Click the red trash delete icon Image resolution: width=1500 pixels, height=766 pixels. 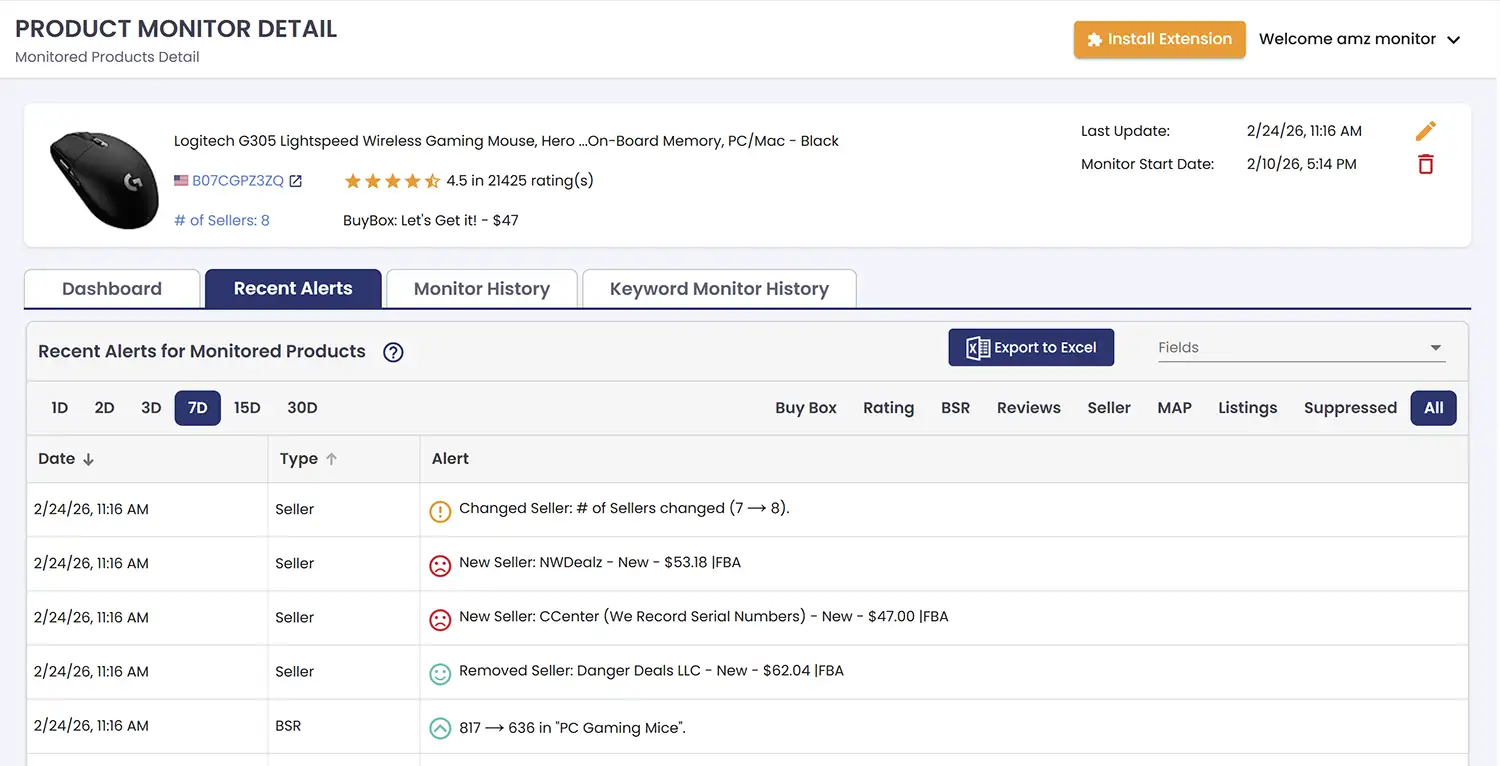point(1425,164)
